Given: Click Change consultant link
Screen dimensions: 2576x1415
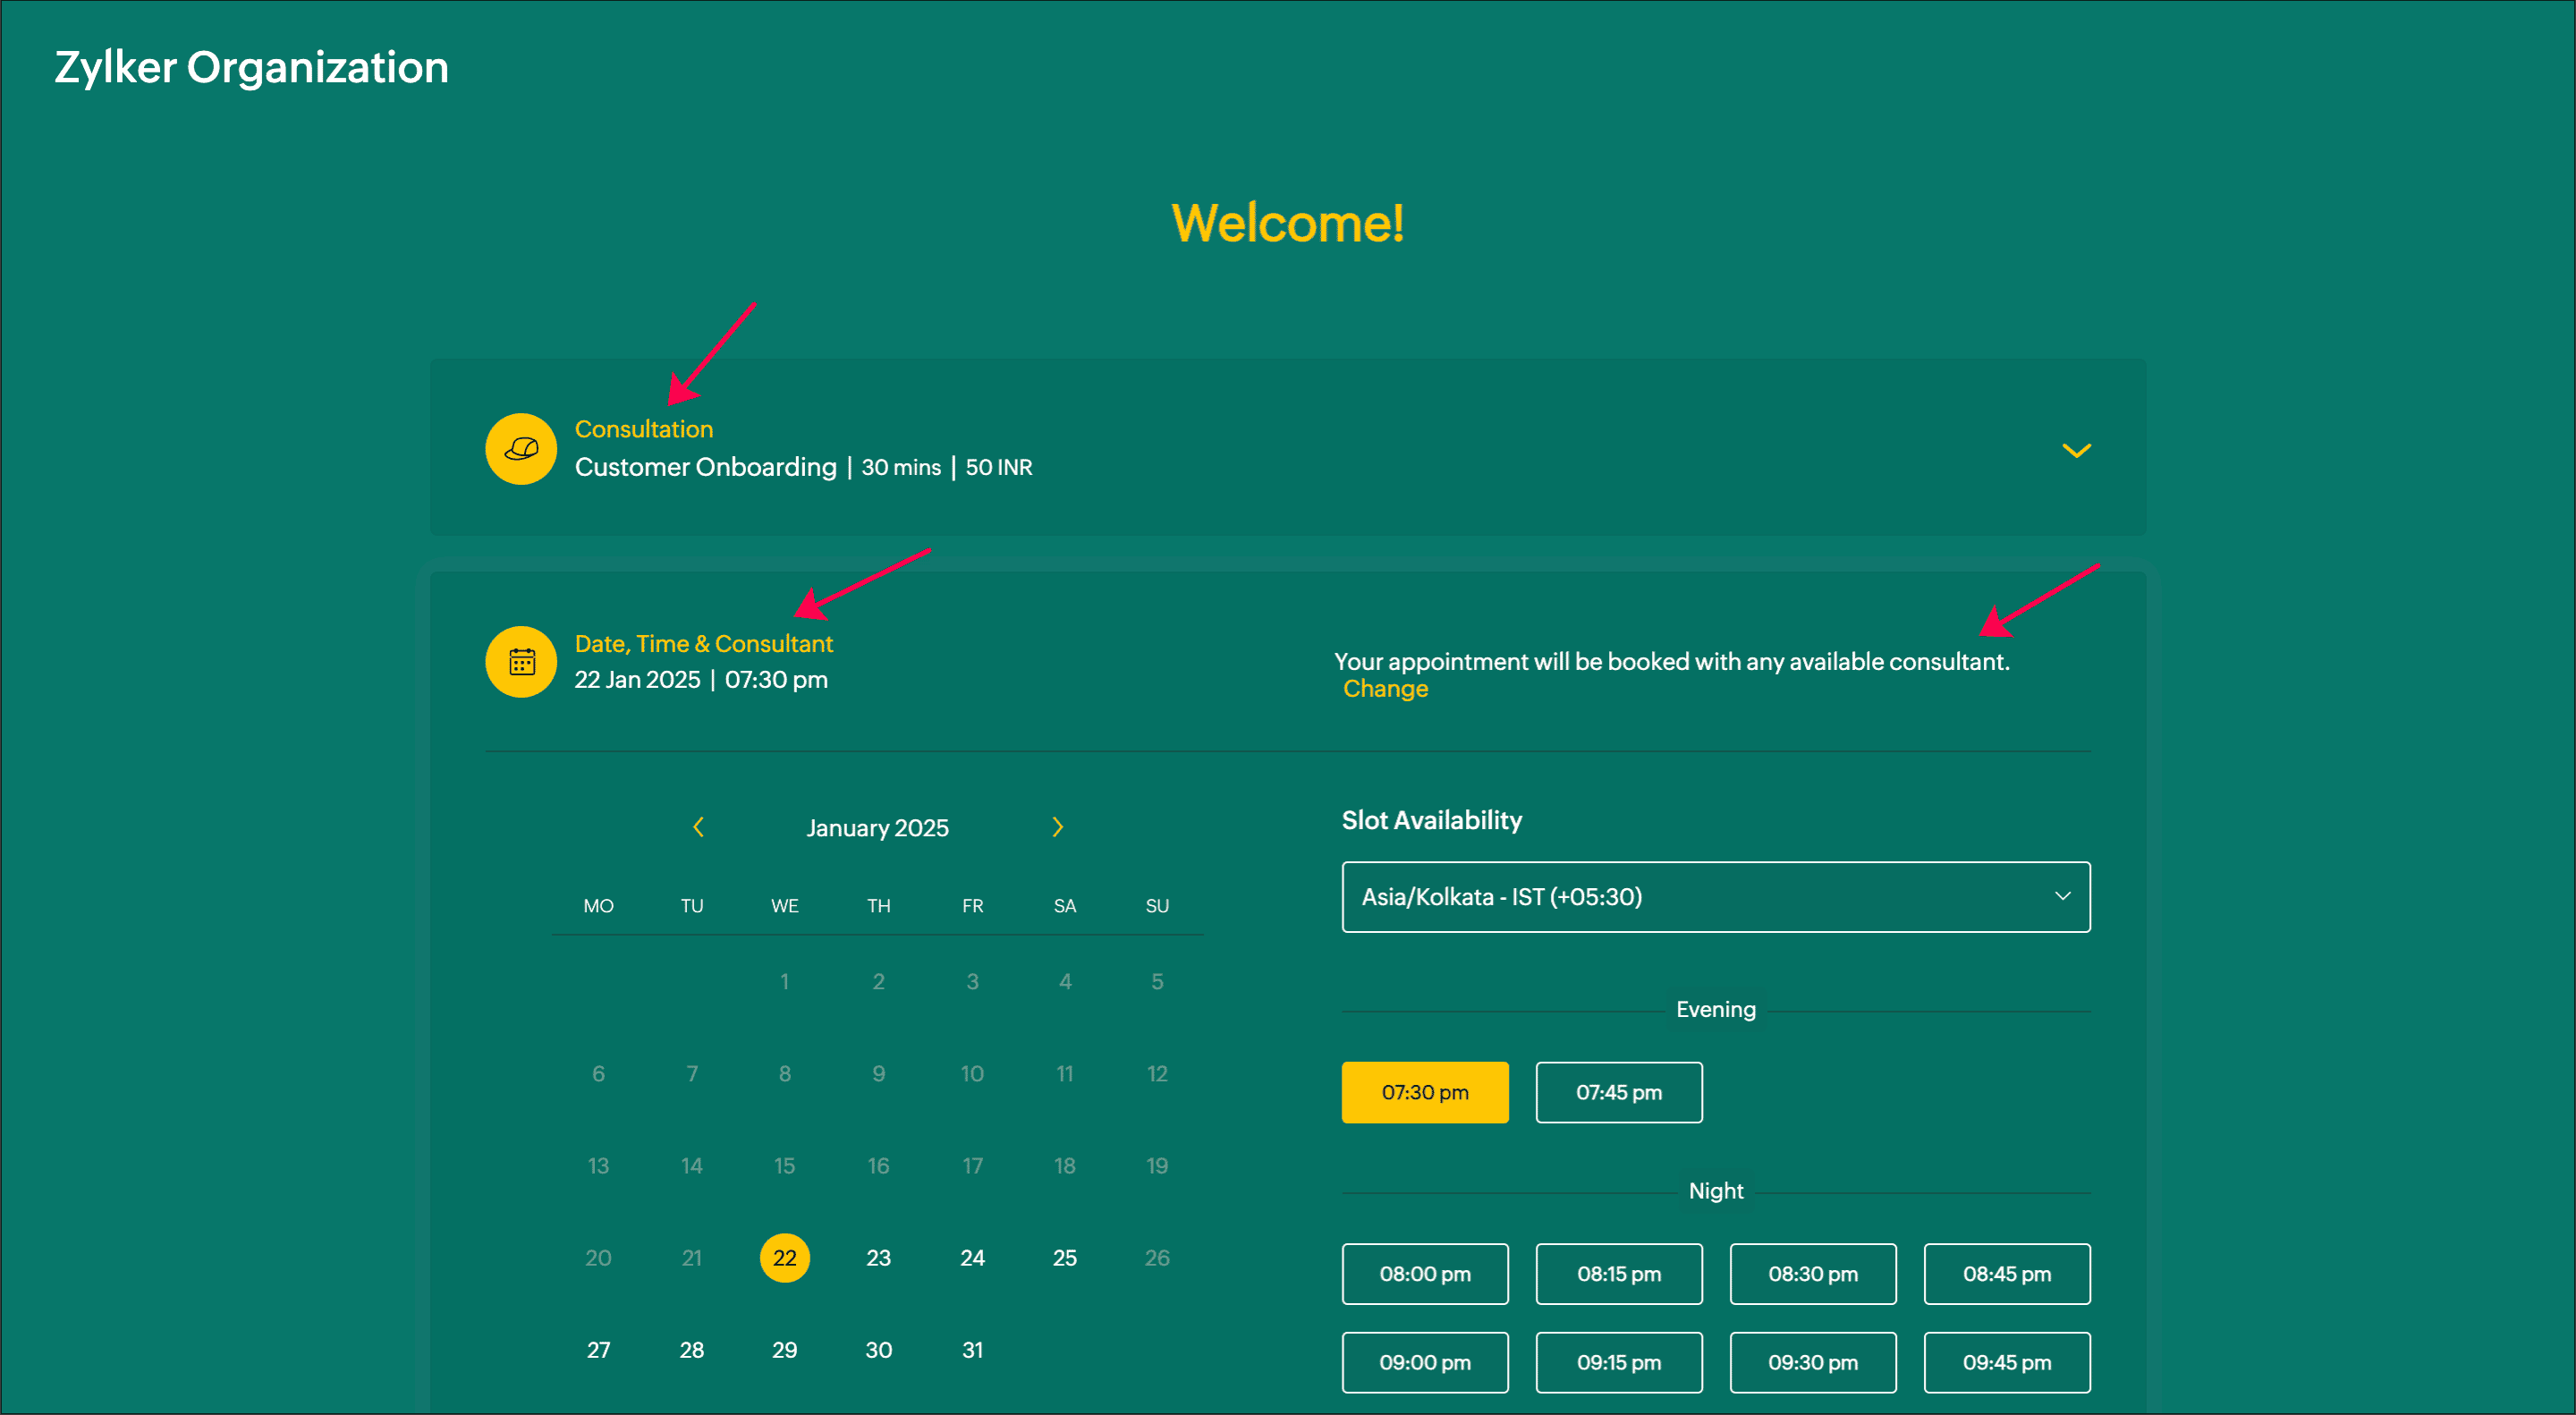Looking at the screenshot, I should [x=1385, y=689].
